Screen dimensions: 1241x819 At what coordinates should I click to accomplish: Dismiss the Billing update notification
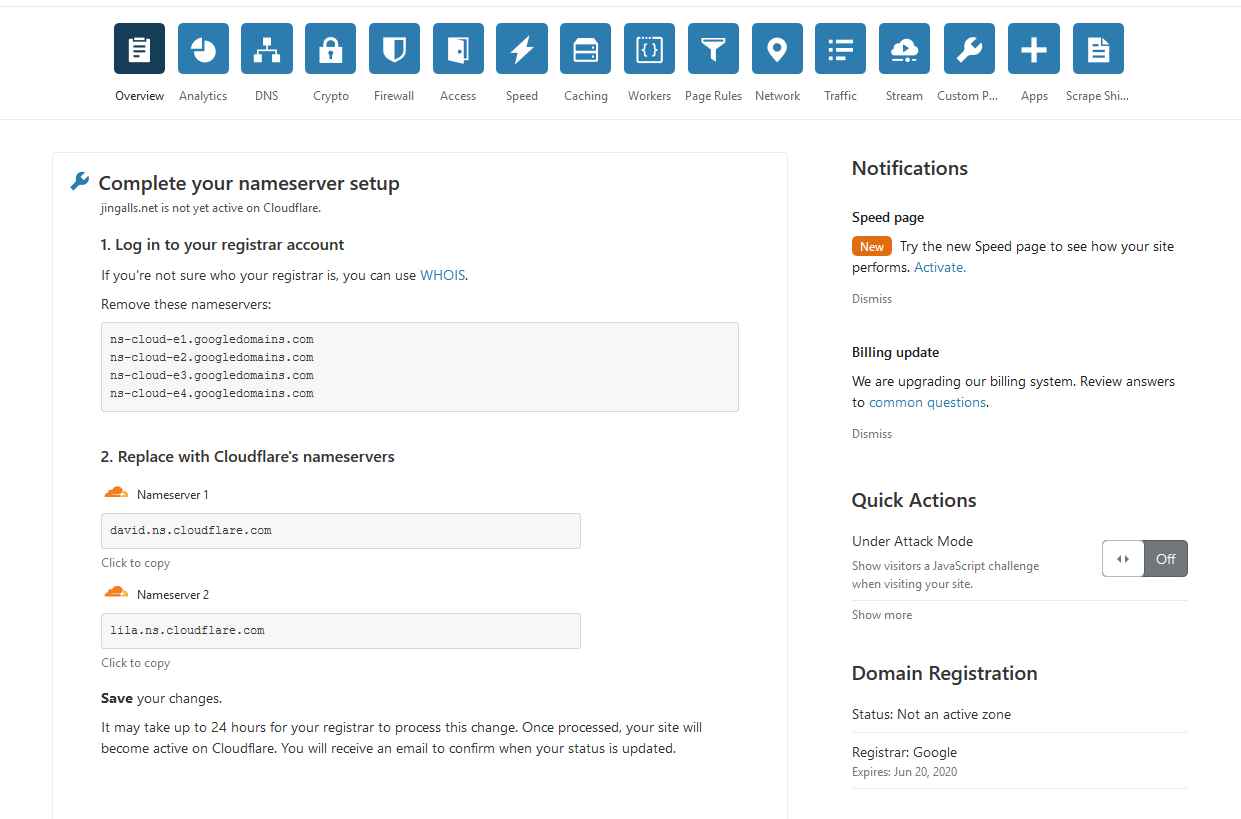point(872,434)
